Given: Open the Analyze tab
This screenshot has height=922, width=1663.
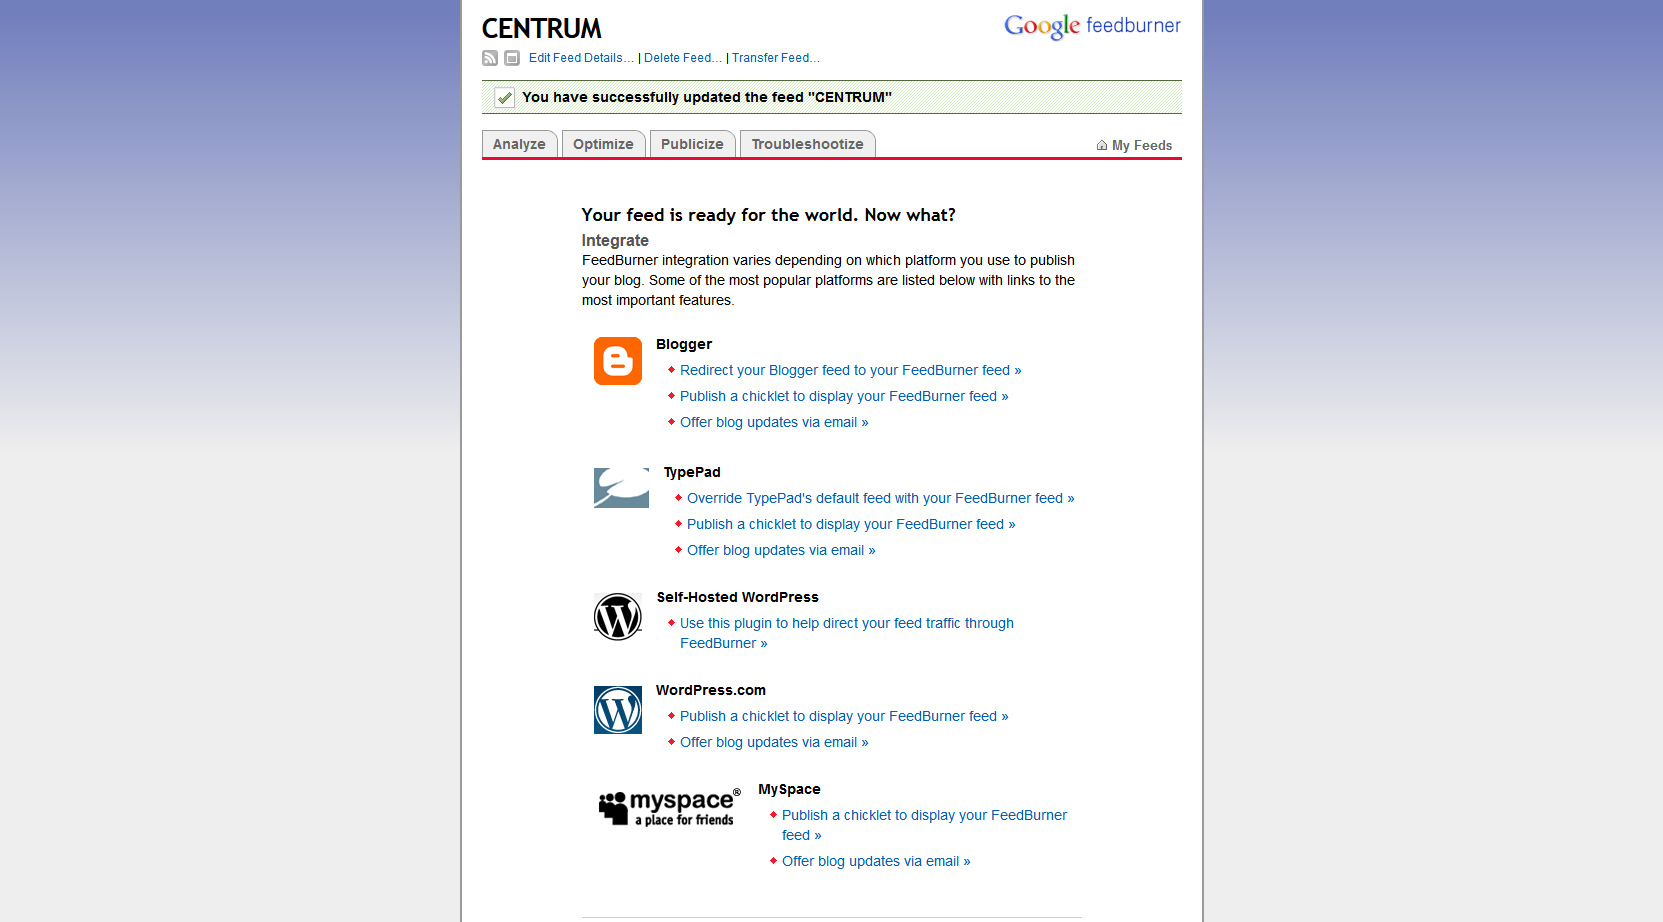Looking at the screenshot, I should pos(519,144).
